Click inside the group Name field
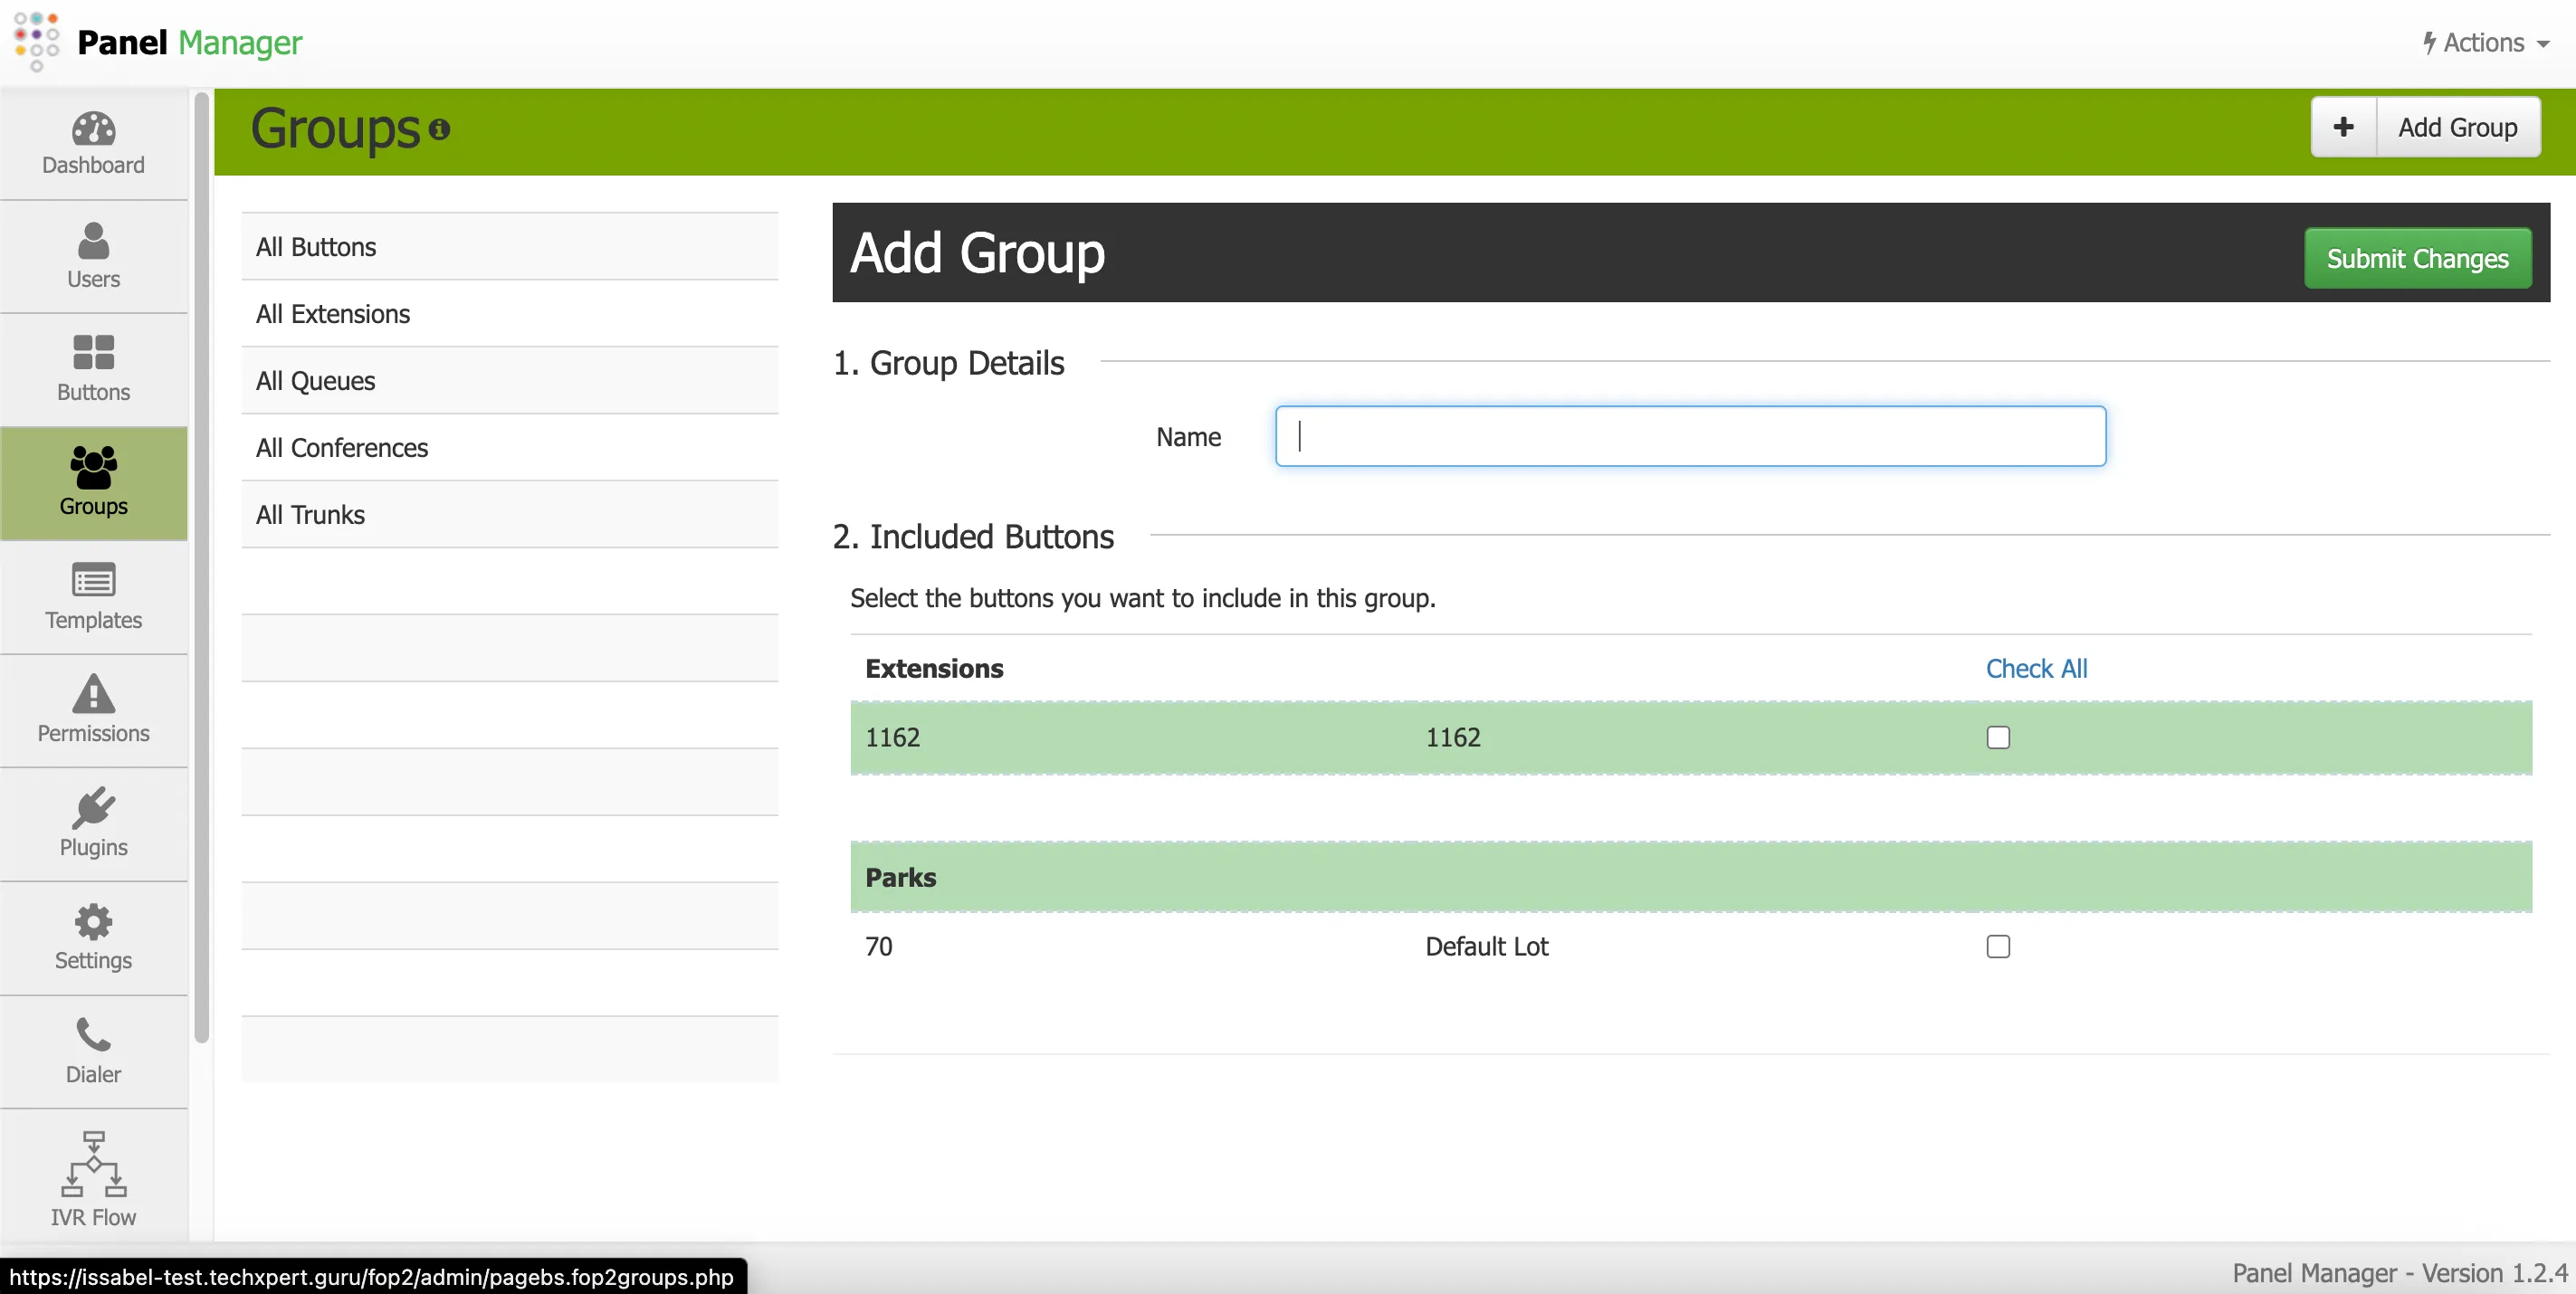This screenshot has width=2576, height=1294. click(1690, 437)
